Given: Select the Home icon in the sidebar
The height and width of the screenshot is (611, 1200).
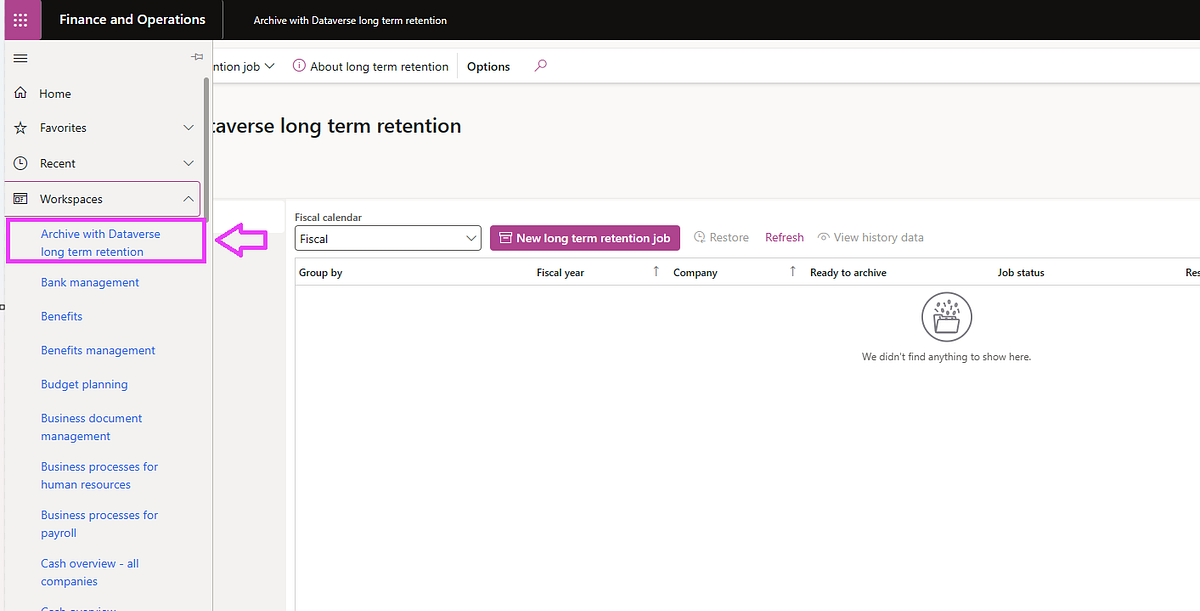Looking at the screenshot, I should (20, 93).
